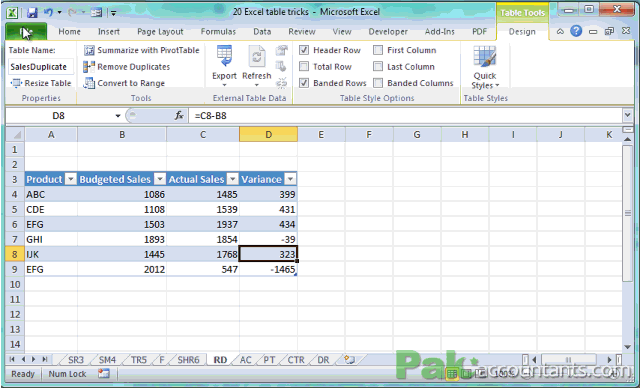The width and height of the screenshot is (640, 388).
Task: Open the Developer ribbon tab
Action: pos(388,31)
